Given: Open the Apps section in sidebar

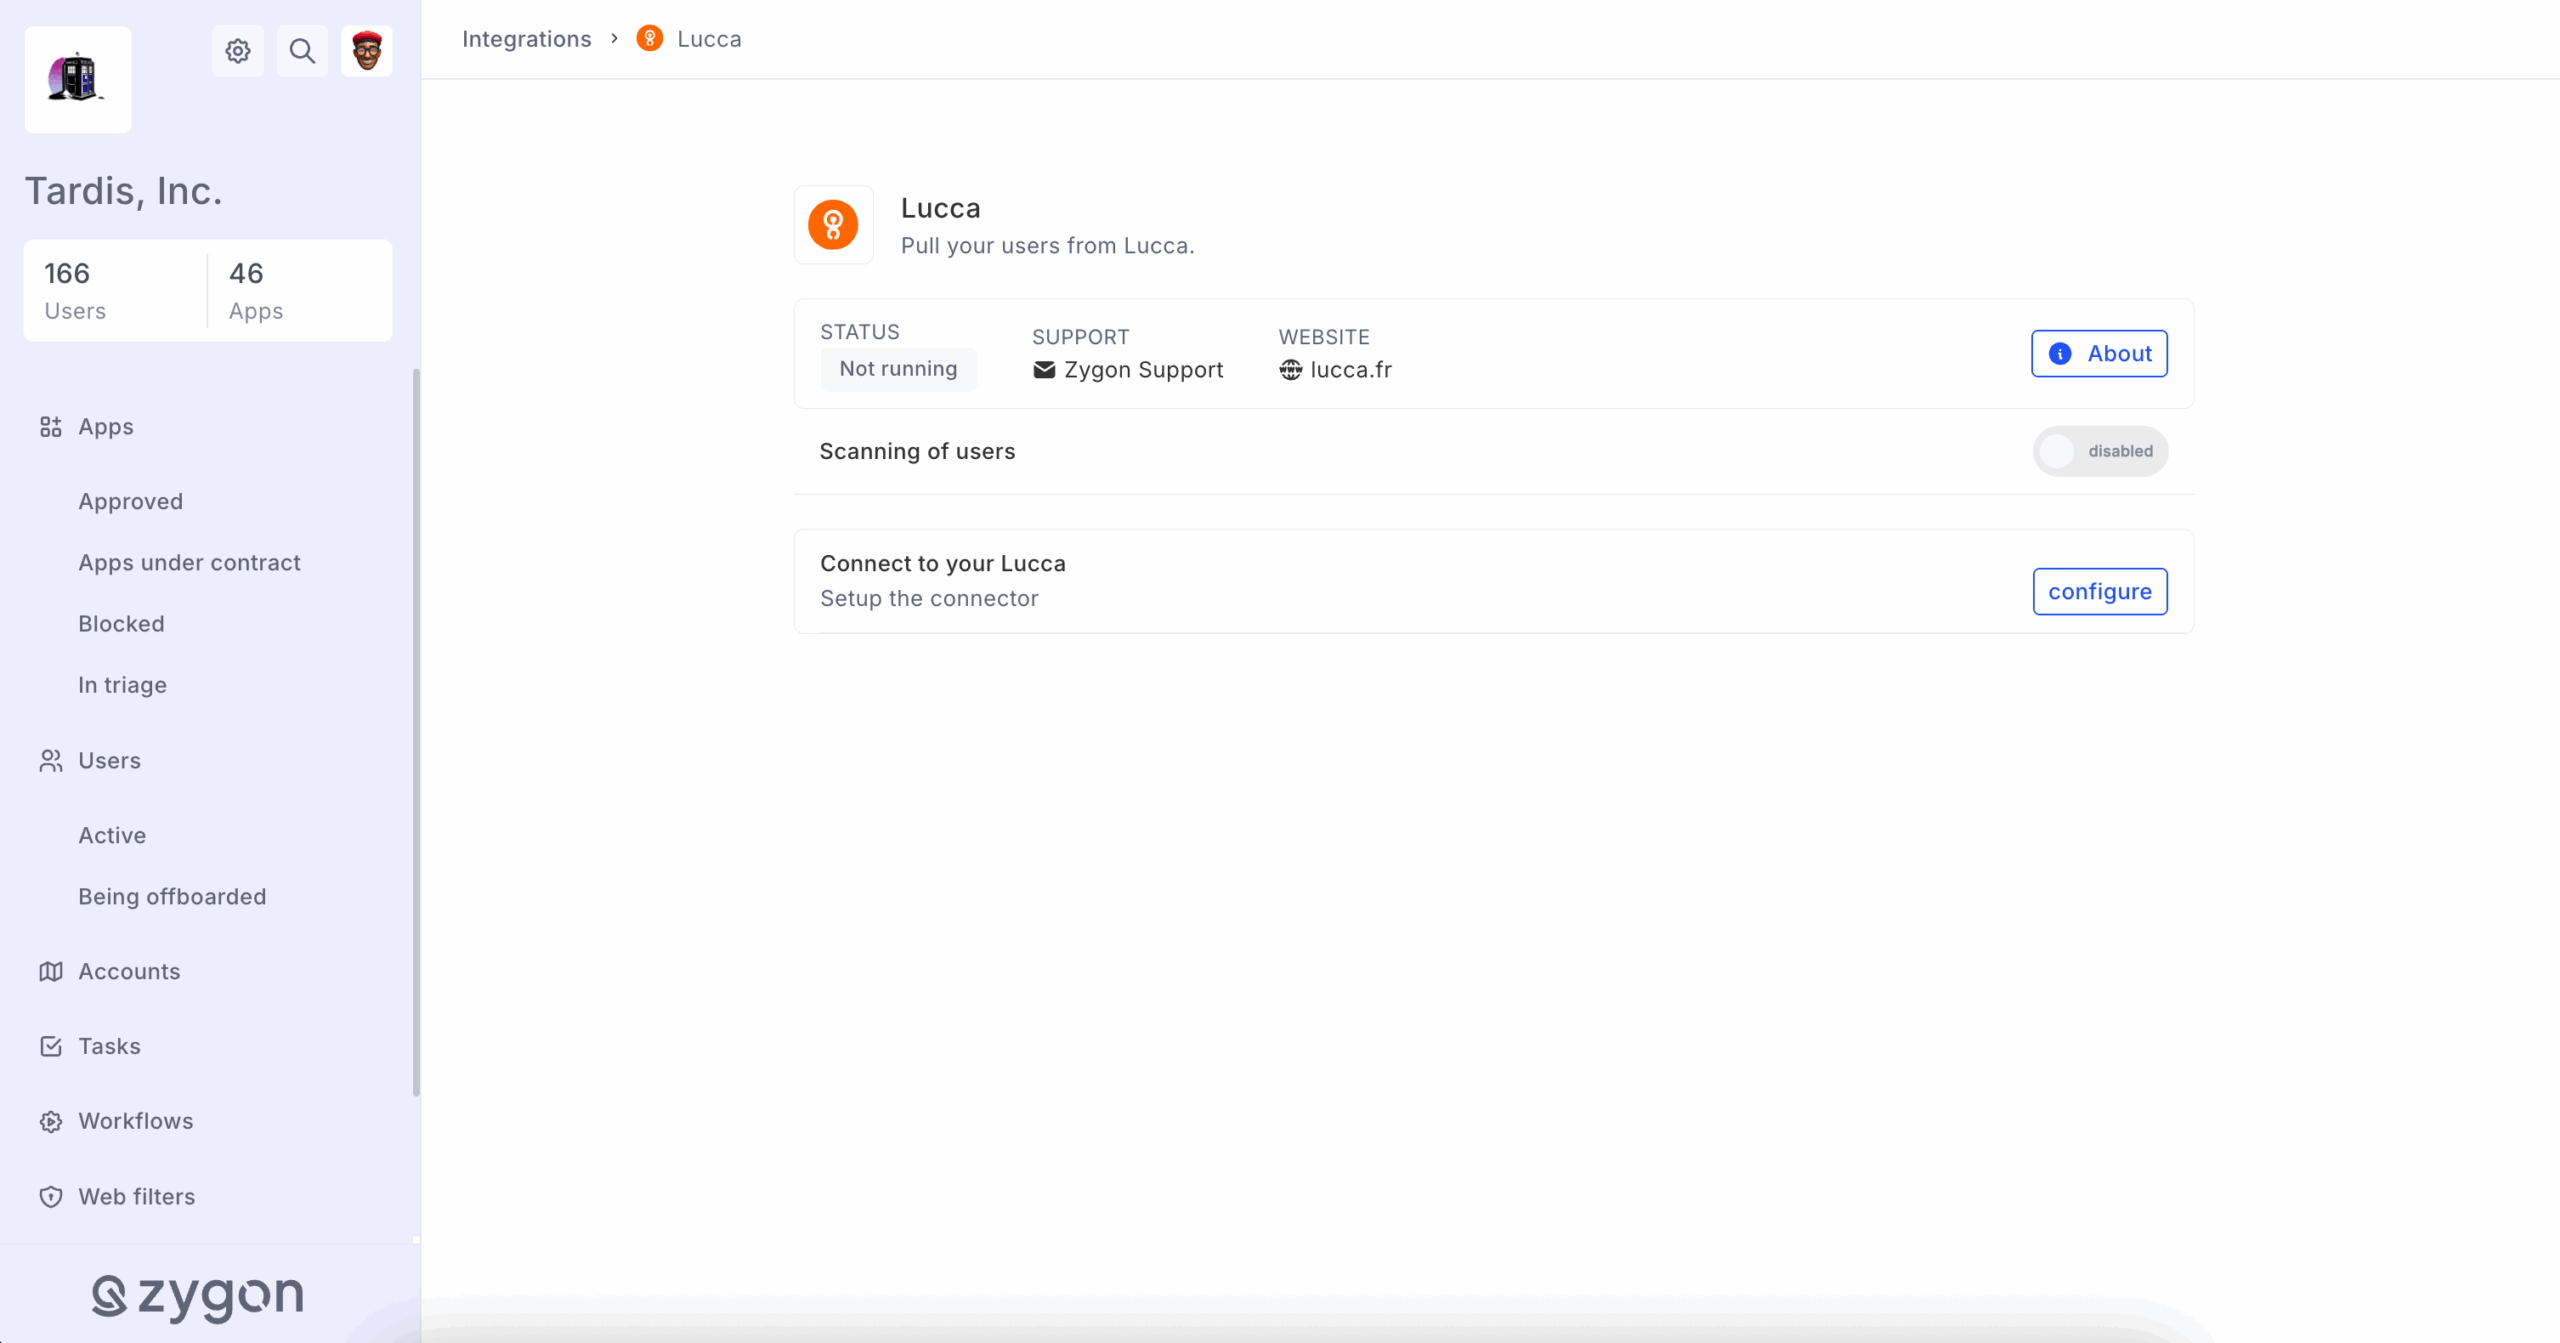Looking at the screenshot, I should (x=106, y=427).
